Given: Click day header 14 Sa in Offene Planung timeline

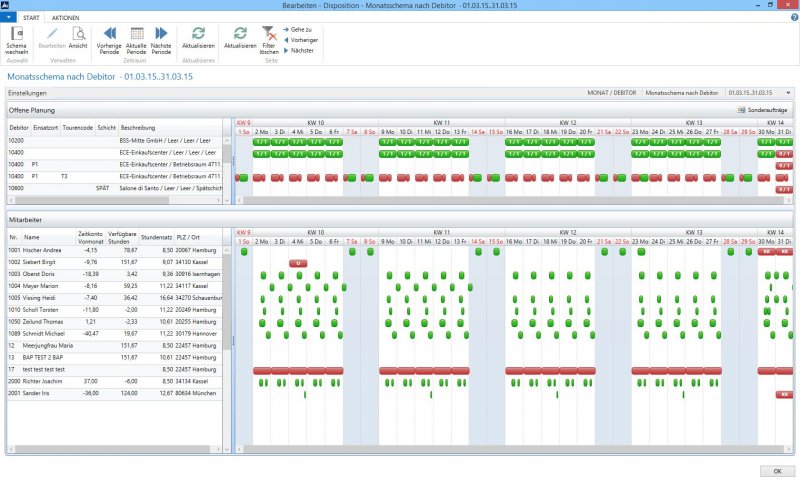Looking at the screenshot, I should (x=478, y=132).
